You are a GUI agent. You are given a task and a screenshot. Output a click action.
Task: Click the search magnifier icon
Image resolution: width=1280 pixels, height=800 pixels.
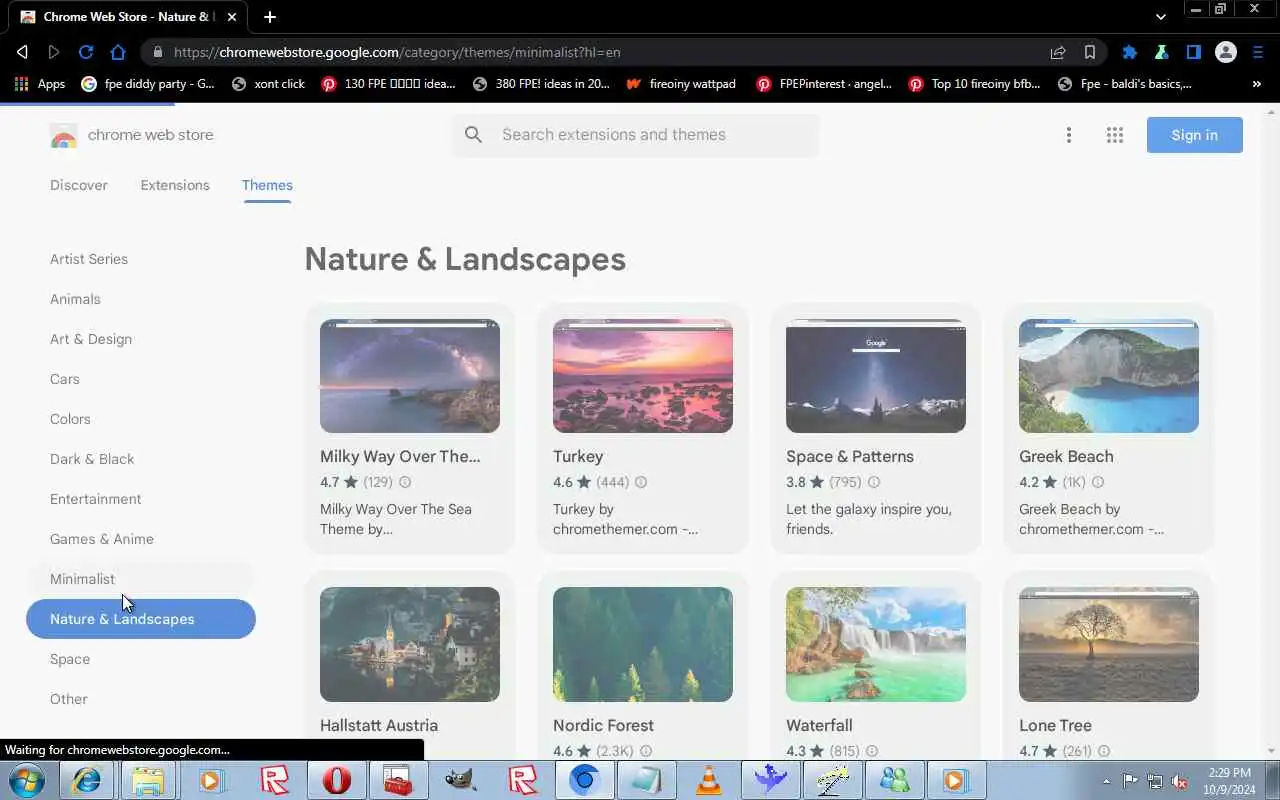[x=474, y=135]
